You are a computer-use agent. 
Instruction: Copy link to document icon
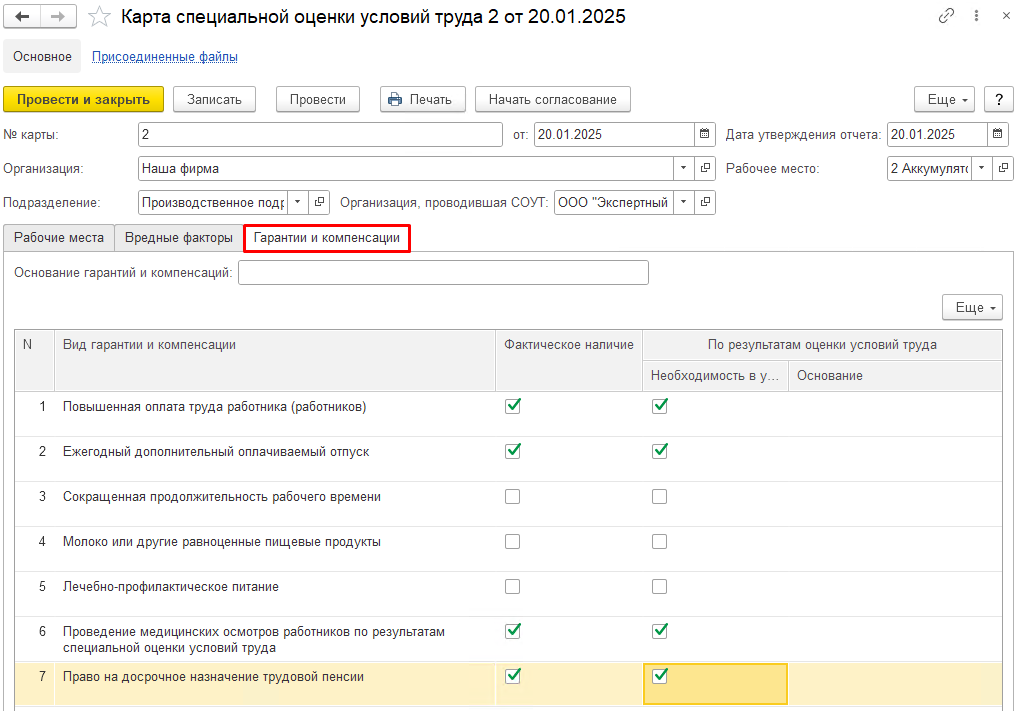coord(946,17)
